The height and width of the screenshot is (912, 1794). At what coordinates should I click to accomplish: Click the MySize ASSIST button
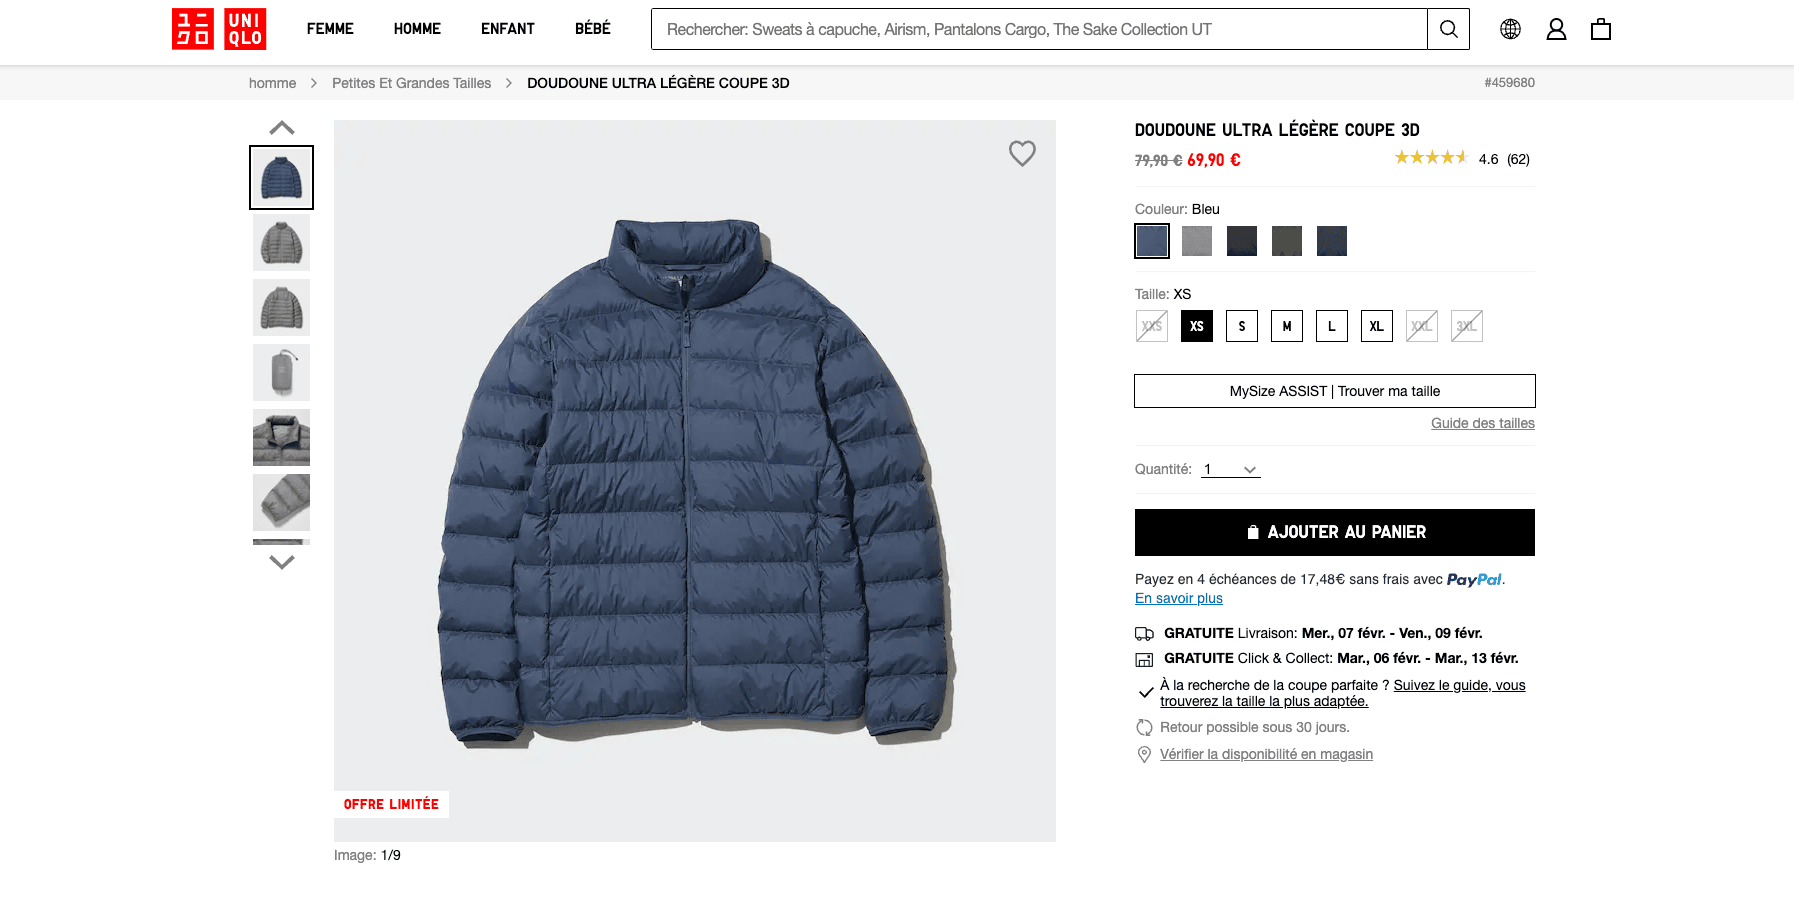point(1334,391)
